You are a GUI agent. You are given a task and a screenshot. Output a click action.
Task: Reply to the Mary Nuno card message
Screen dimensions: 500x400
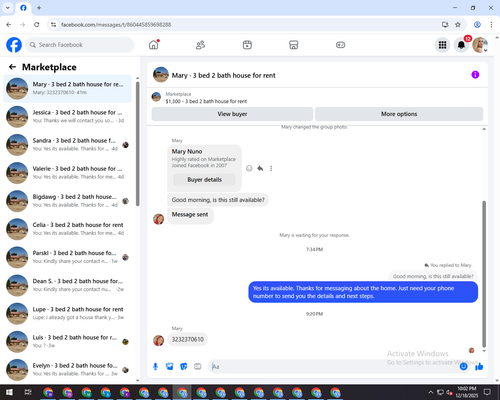[260, 168]
